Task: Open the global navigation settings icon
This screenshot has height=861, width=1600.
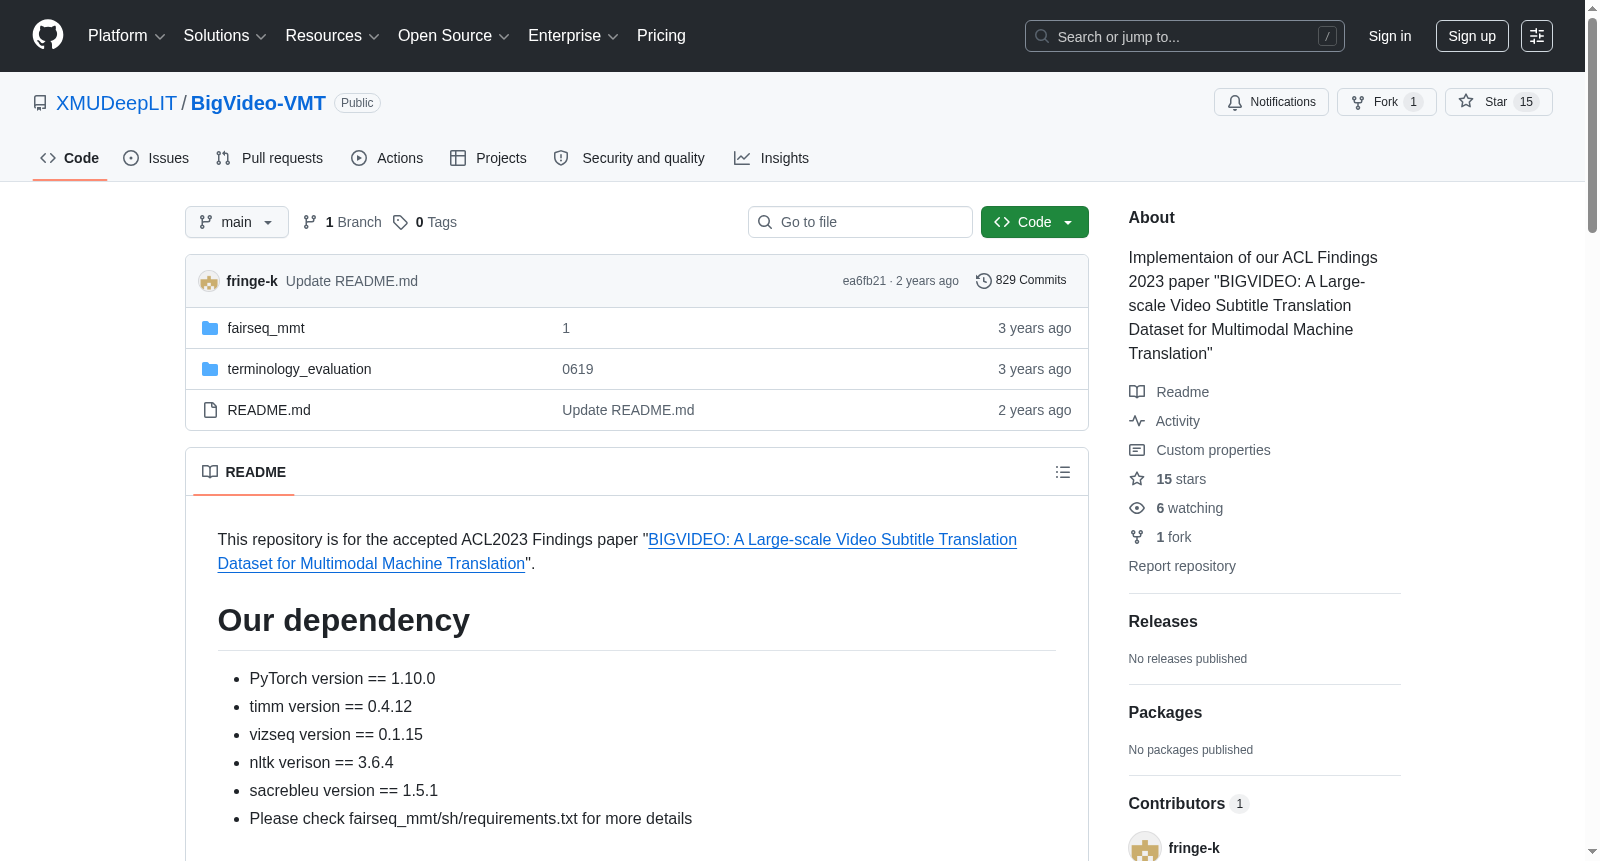Action: [1537, 36]
